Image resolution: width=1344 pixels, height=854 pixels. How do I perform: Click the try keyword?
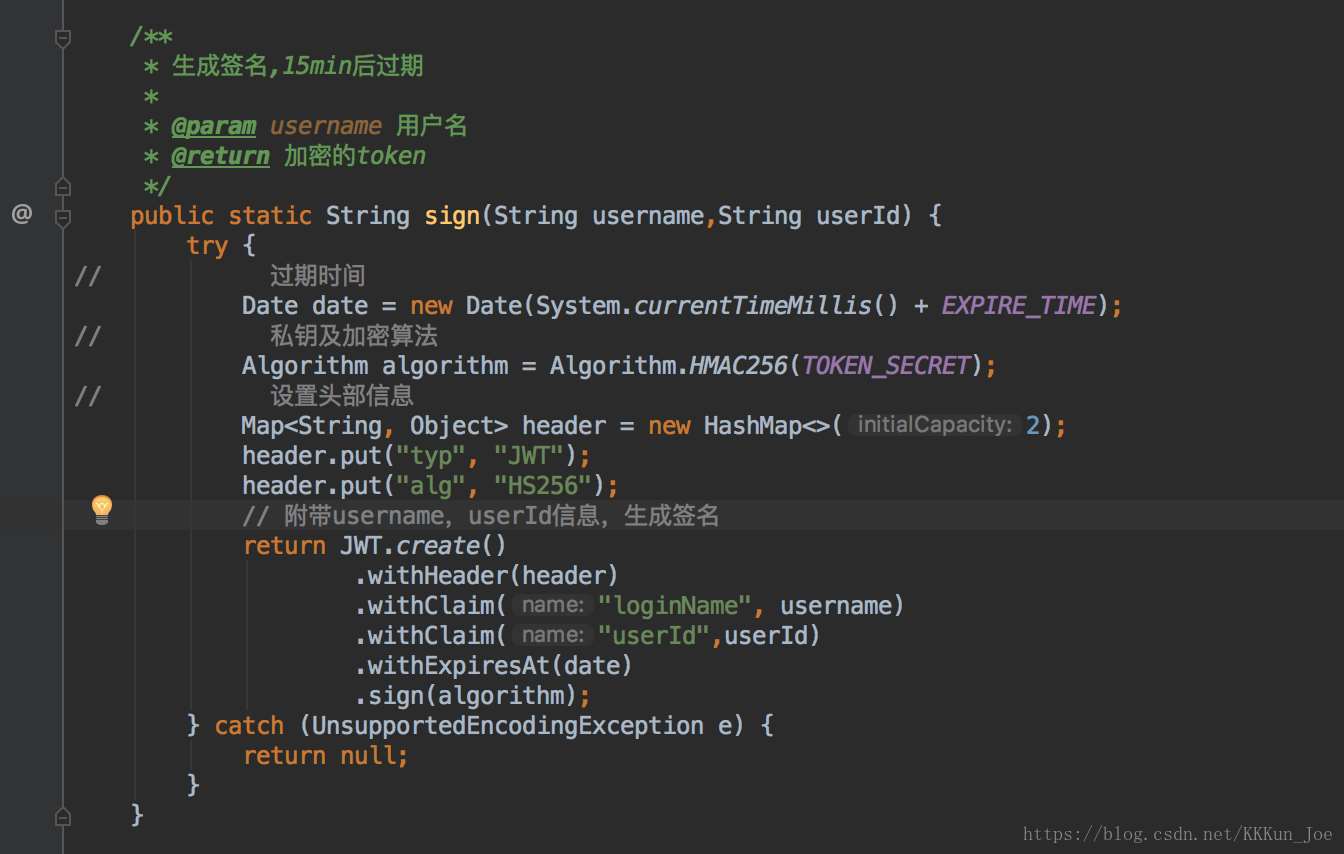207,246
